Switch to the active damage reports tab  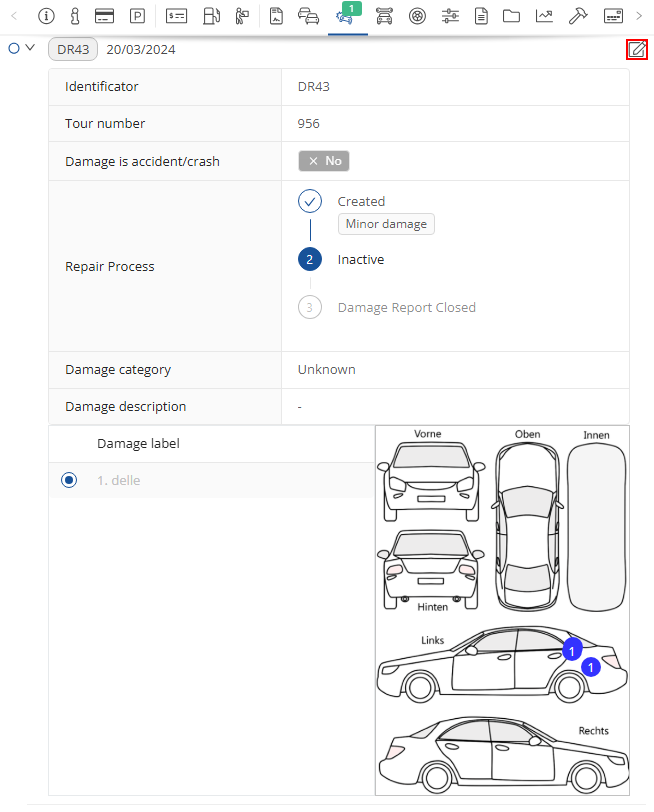pos(347,16)
